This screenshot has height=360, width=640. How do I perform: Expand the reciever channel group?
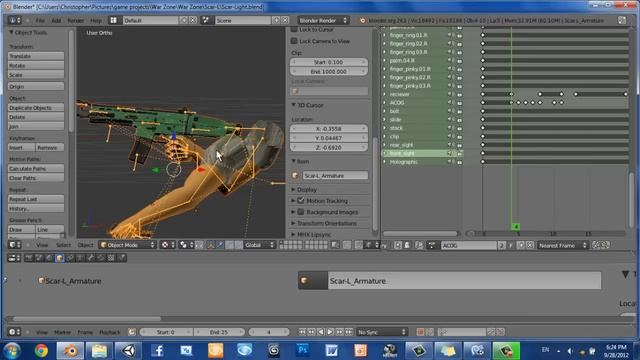pos(384,94)
